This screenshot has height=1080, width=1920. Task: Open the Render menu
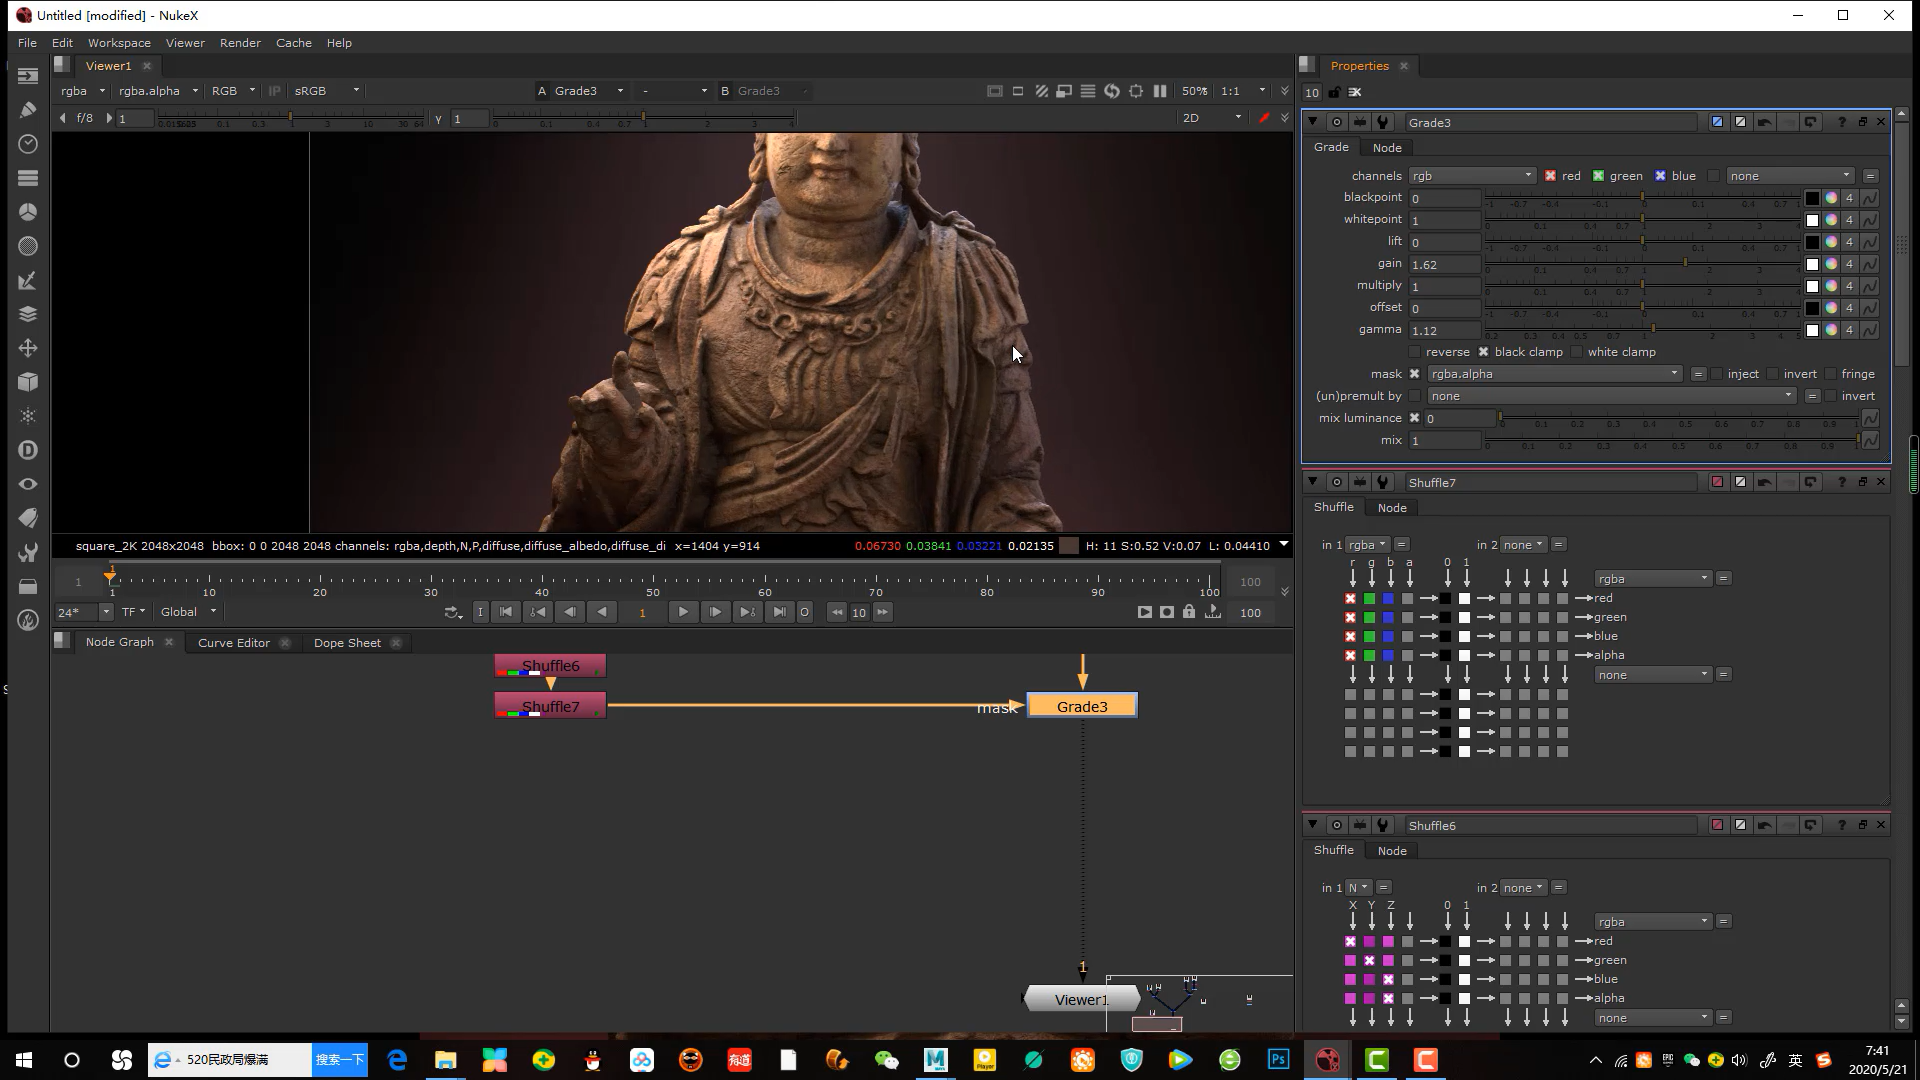tap(240, 43)
